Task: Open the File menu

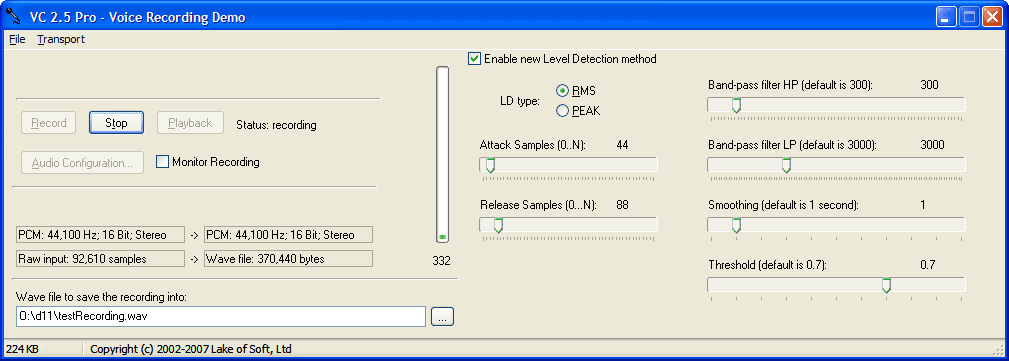Action: pyautogui.click(x=17, y=39)
